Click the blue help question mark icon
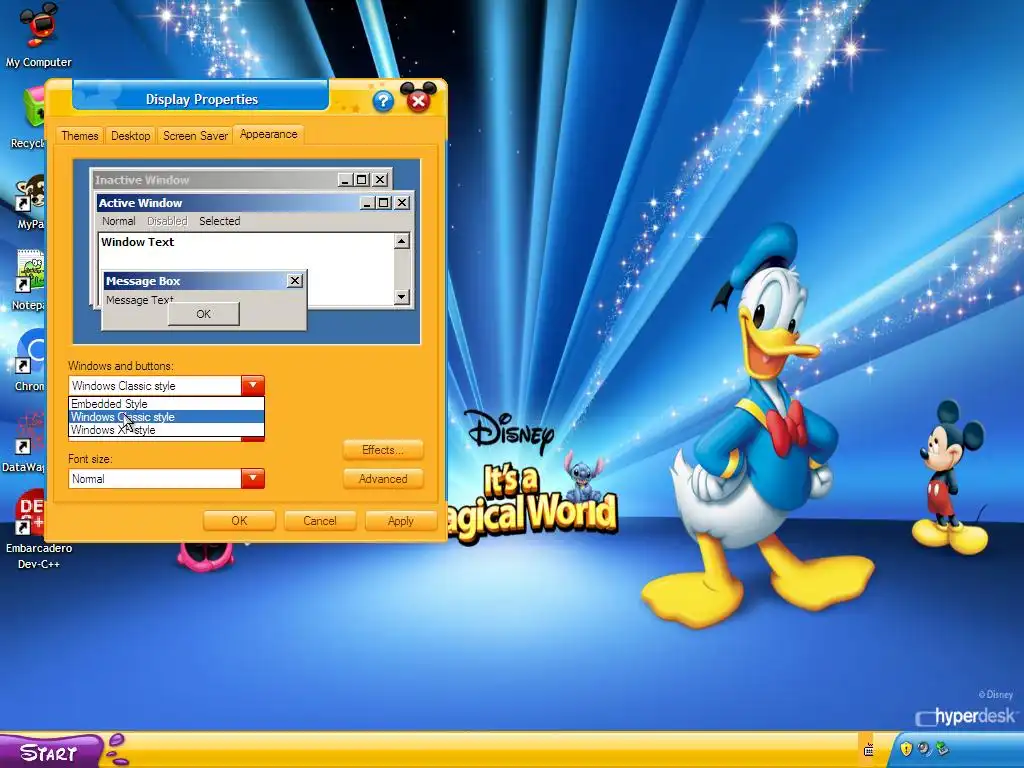 pyautogui.click(x=383, y=101)
